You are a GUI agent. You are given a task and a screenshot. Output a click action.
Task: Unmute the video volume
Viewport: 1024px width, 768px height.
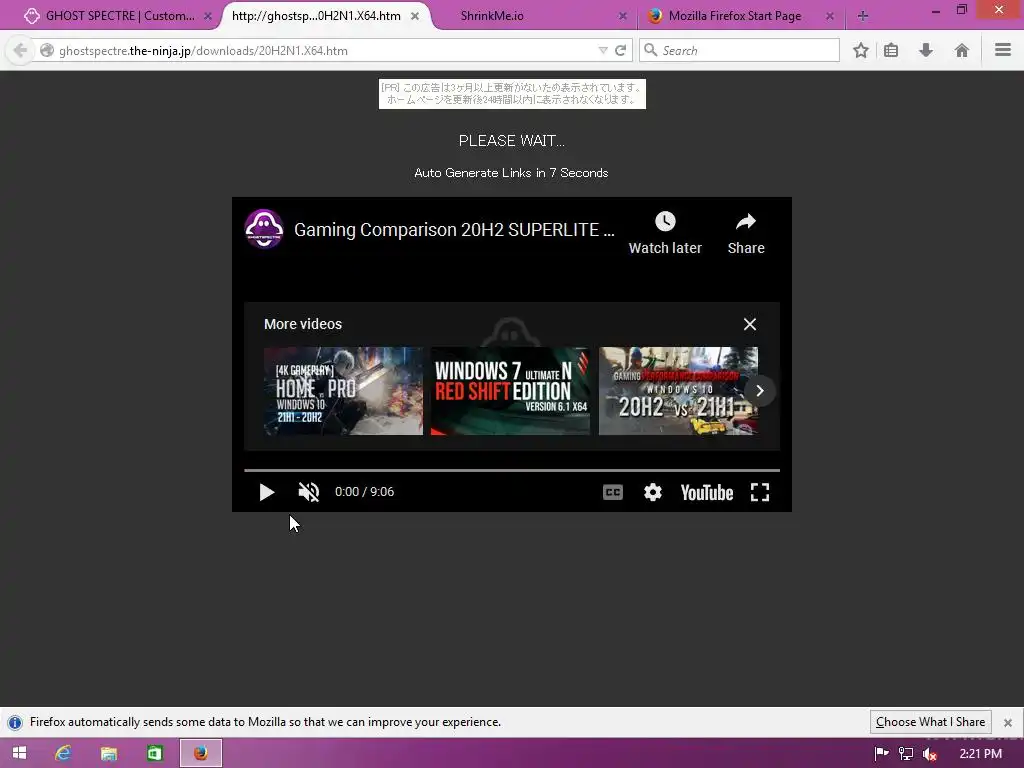click(x=309, y=492)
